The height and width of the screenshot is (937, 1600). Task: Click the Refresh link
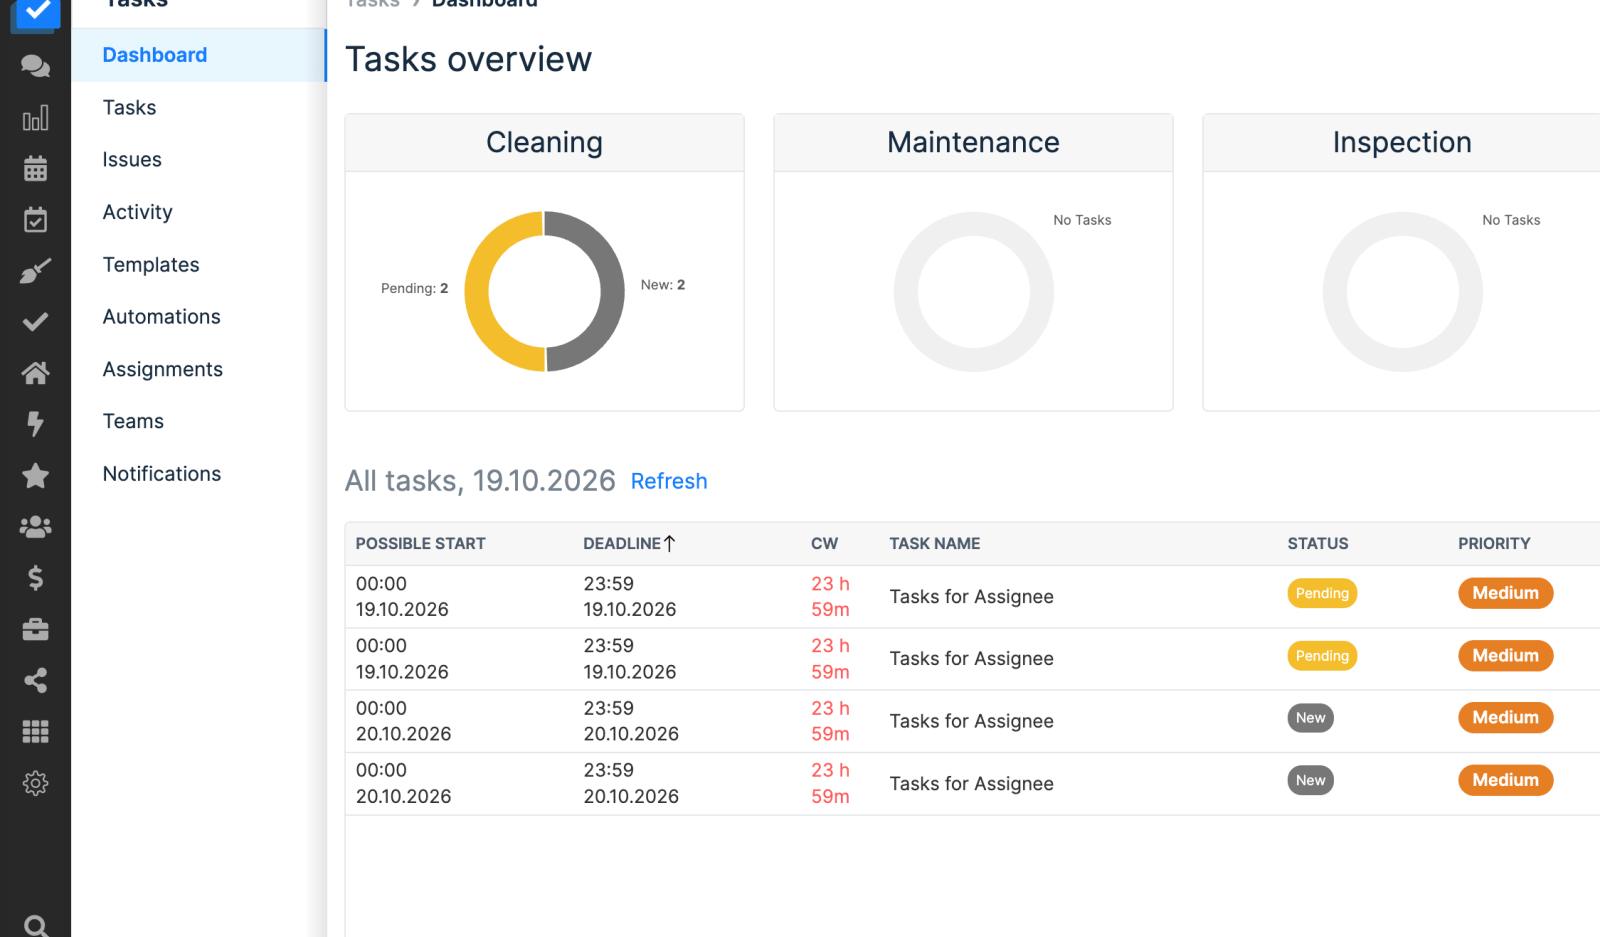coord(669,481)
